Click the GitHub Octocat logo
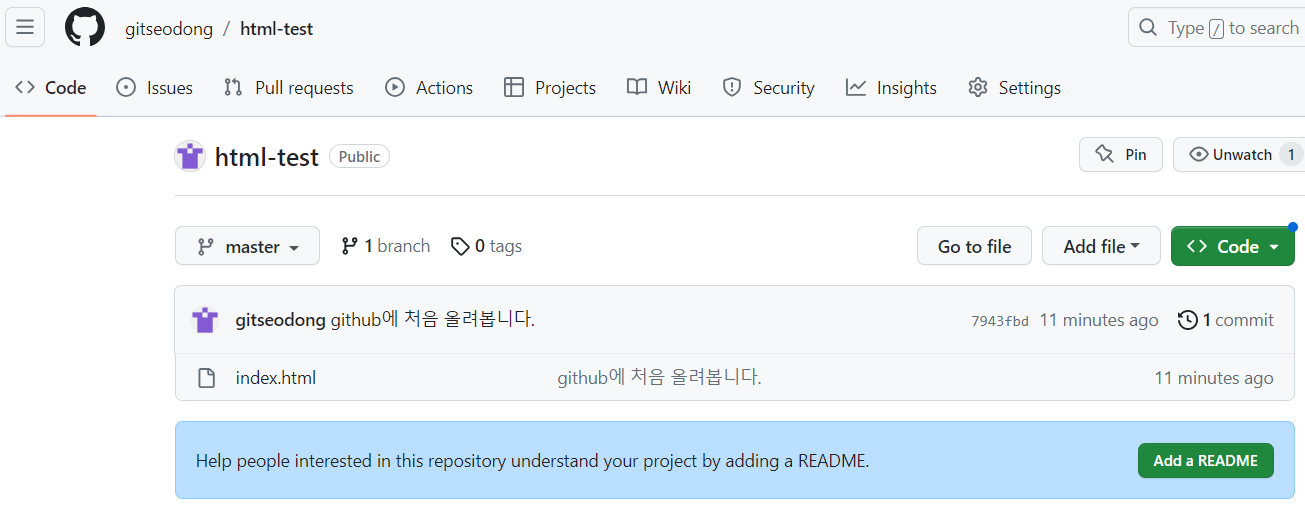1305x507 pixels. pyautogui.click(x=85, y=27)
